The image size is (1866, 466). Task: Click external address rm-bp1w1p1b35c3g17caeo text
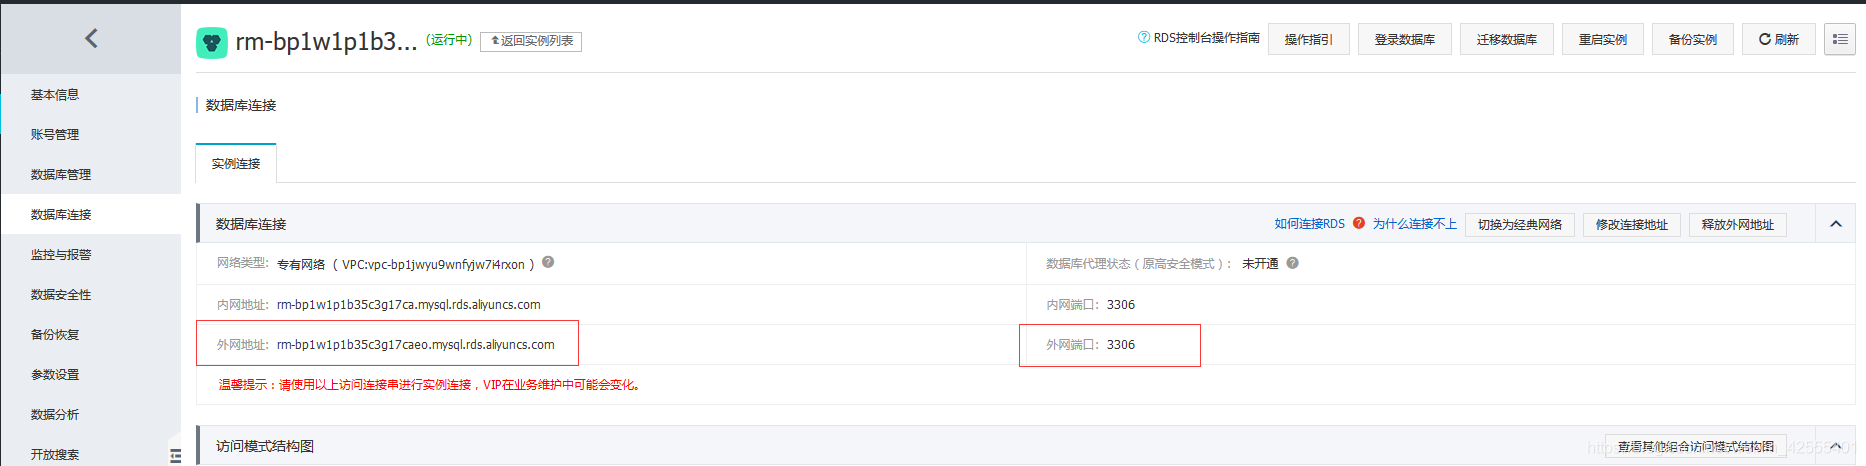click(415, 345)
